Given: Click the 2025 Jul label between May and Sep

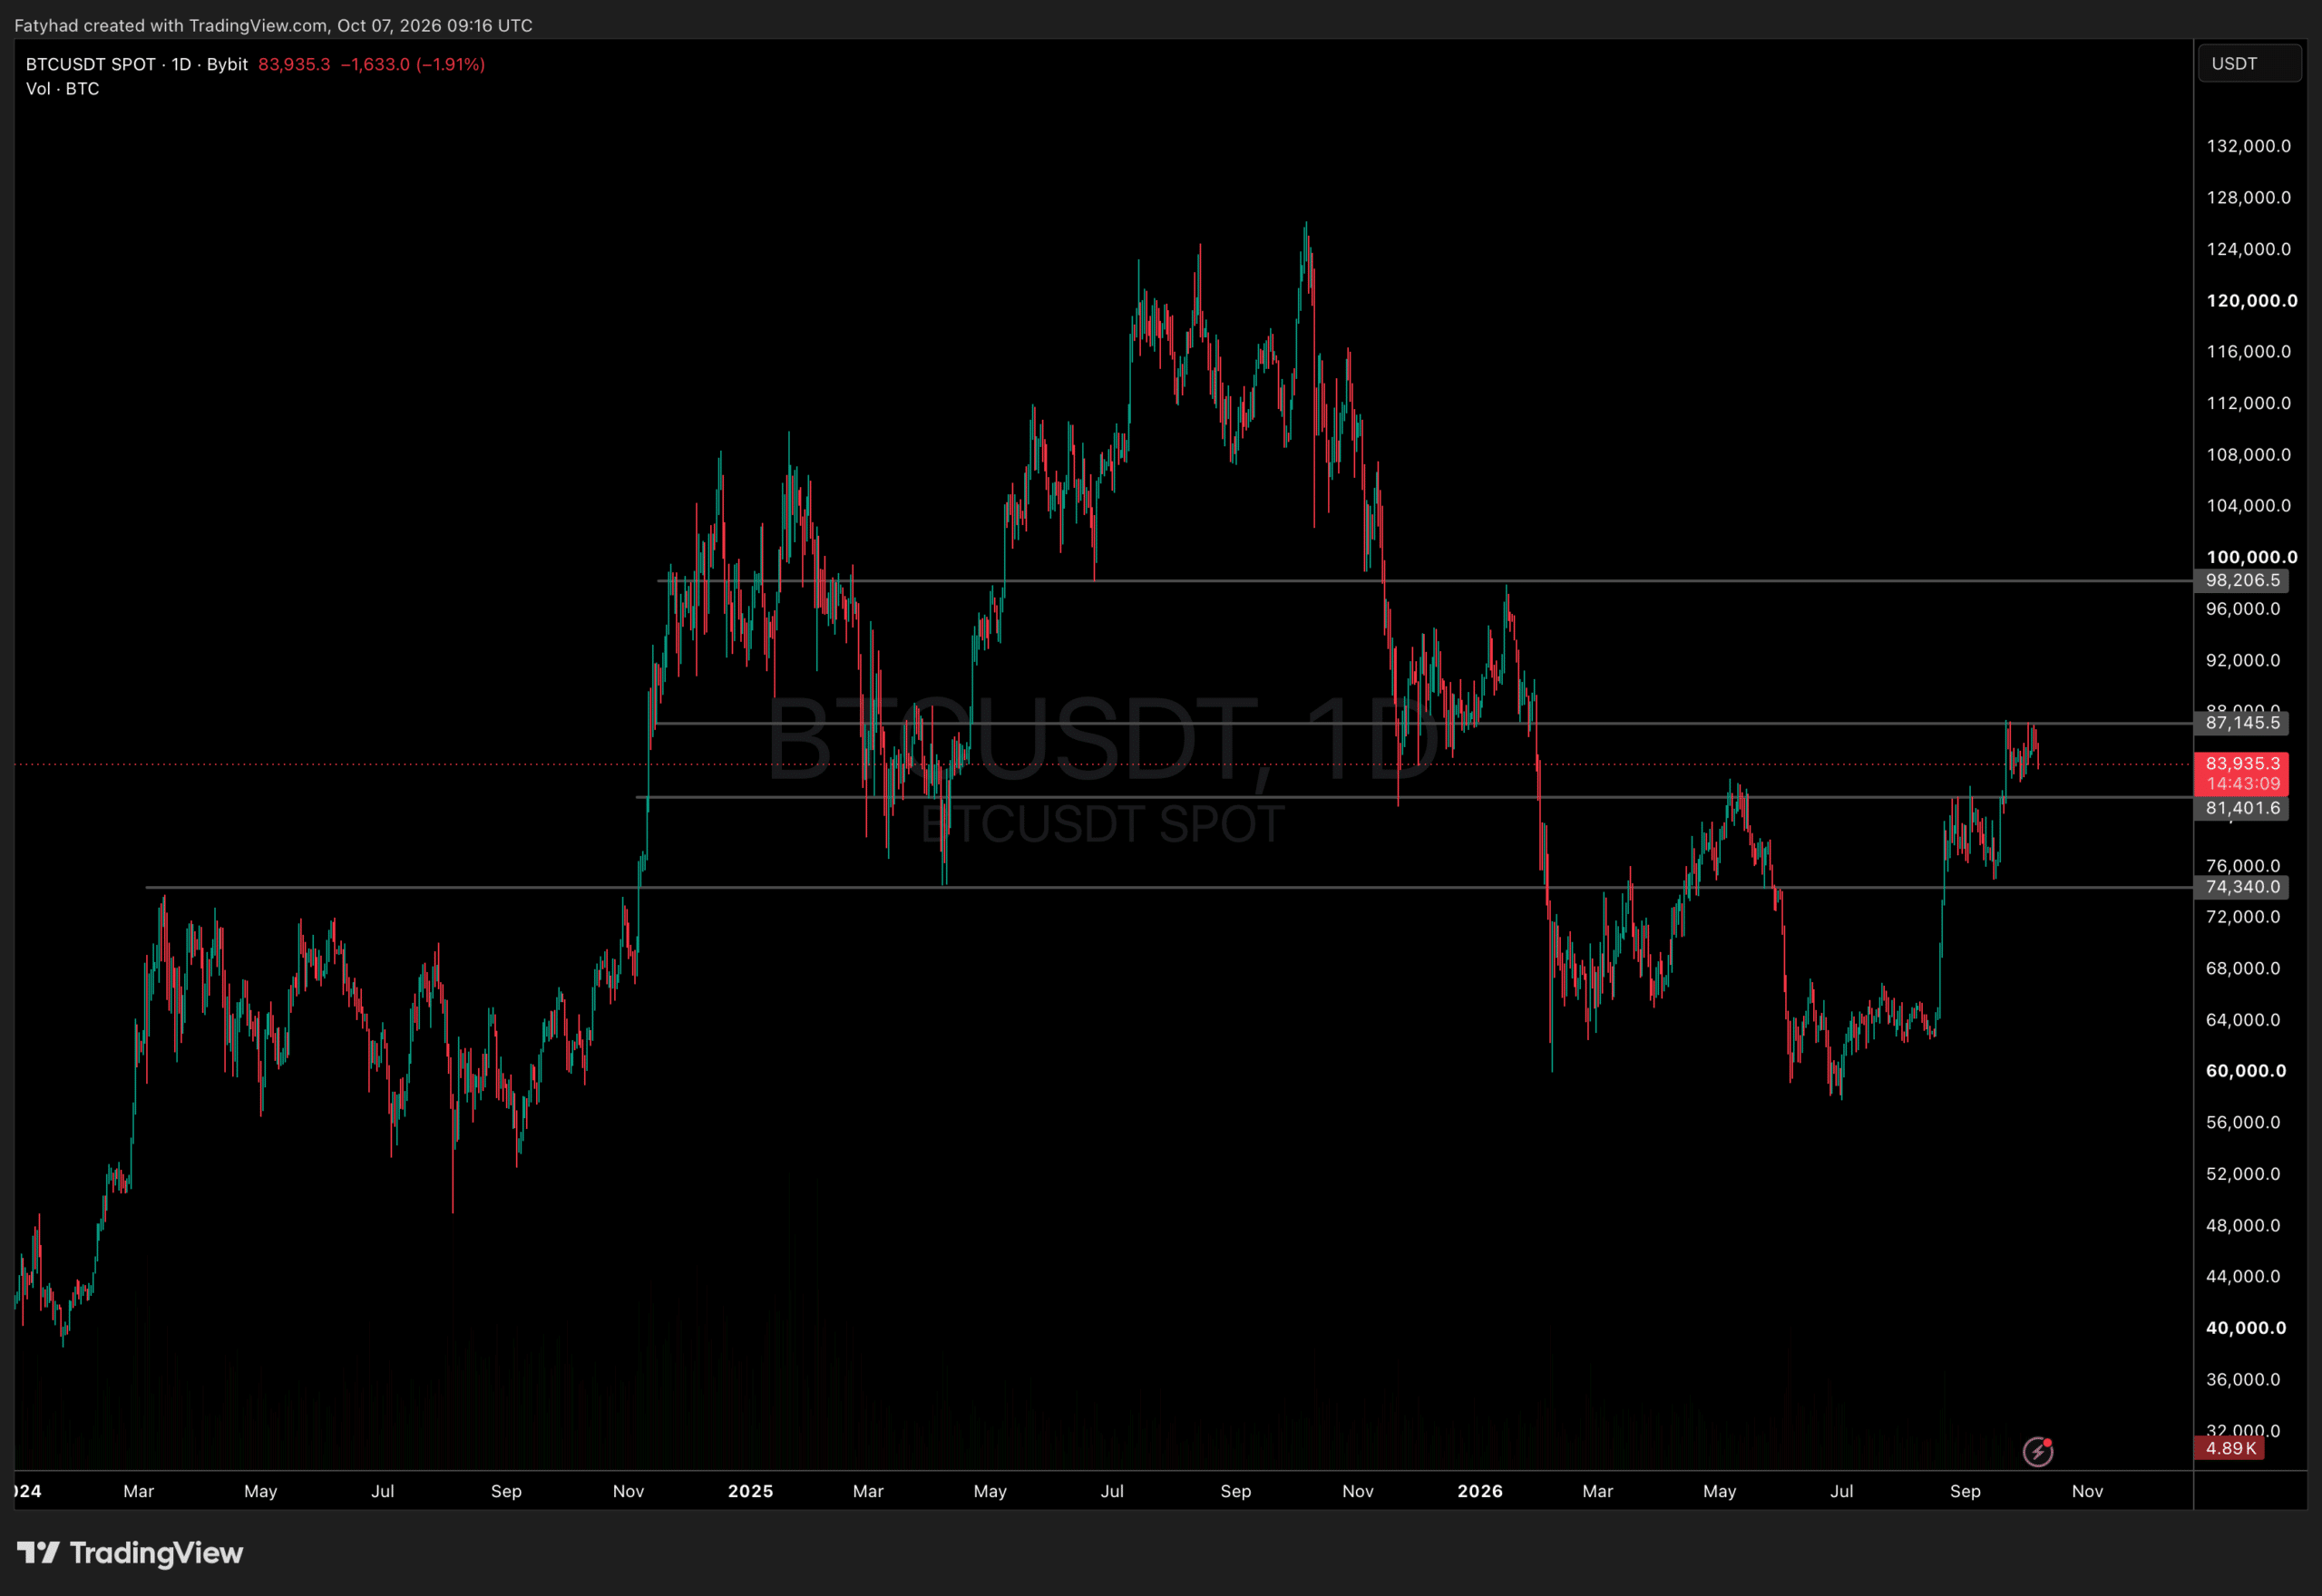Looking at the screenshot, I should 1112,1491.
